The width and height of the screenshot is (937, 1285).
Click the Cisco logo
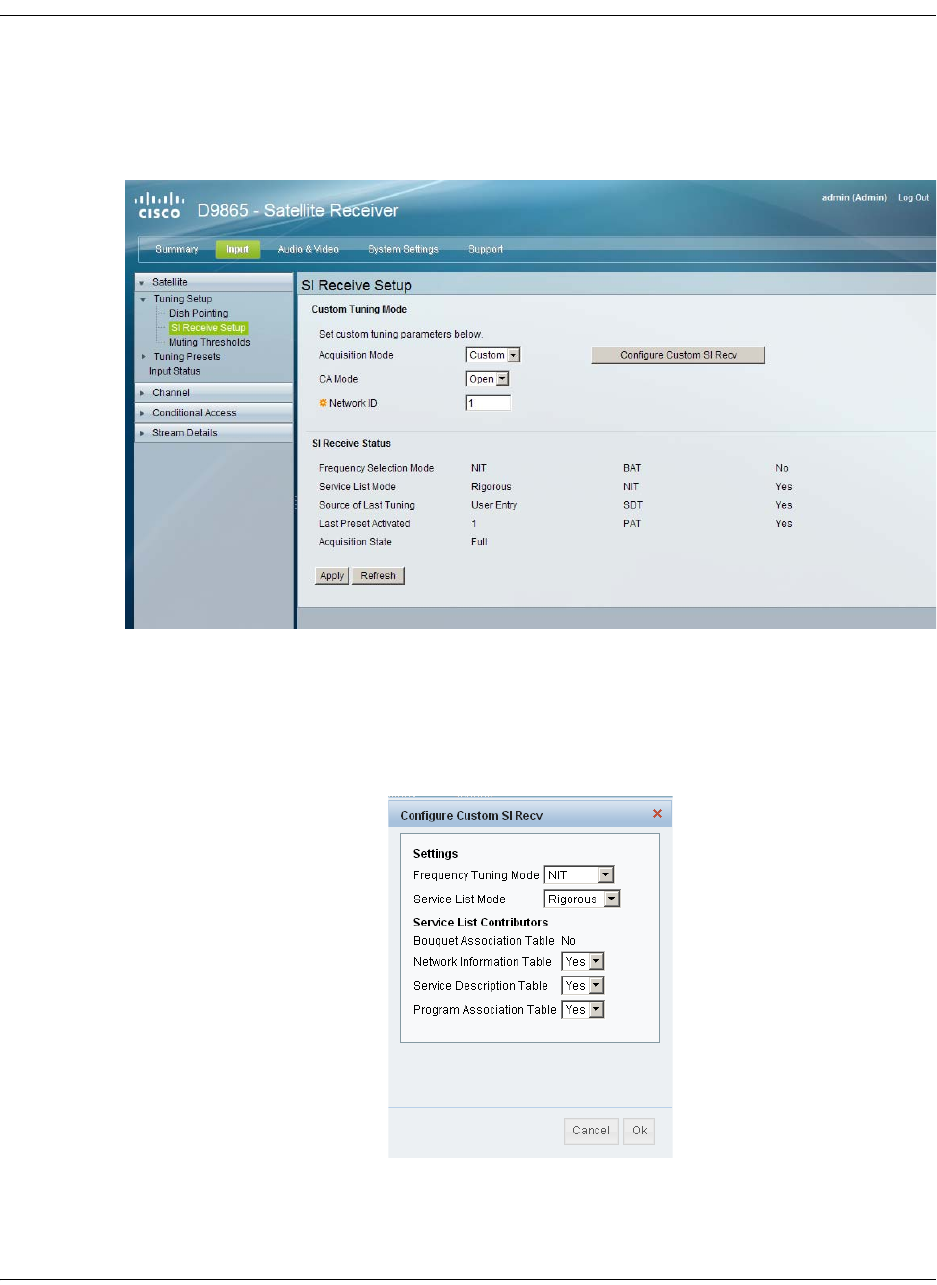(x=160, y=204)
